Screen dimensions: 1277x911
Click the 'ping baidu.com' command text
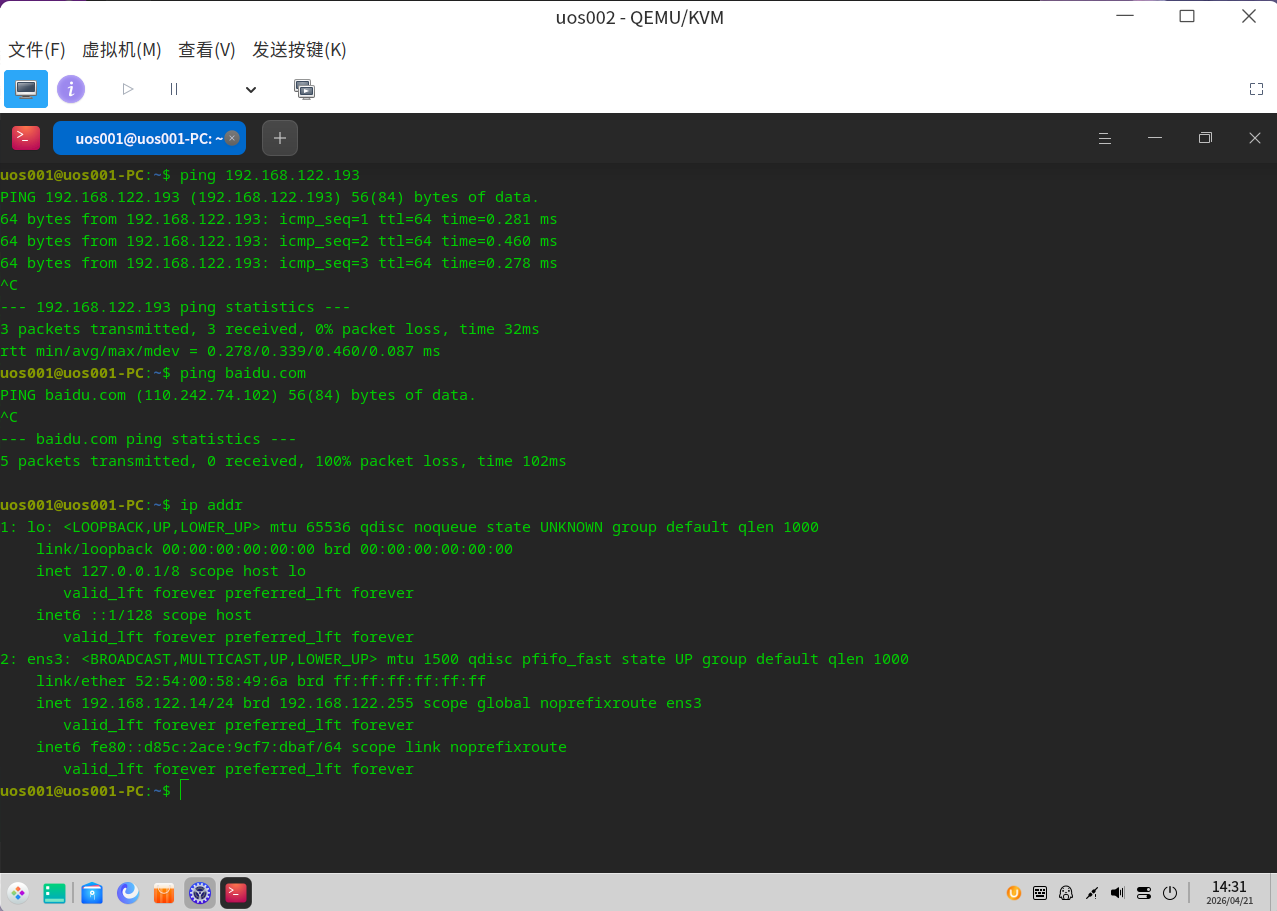pos(243,373)
